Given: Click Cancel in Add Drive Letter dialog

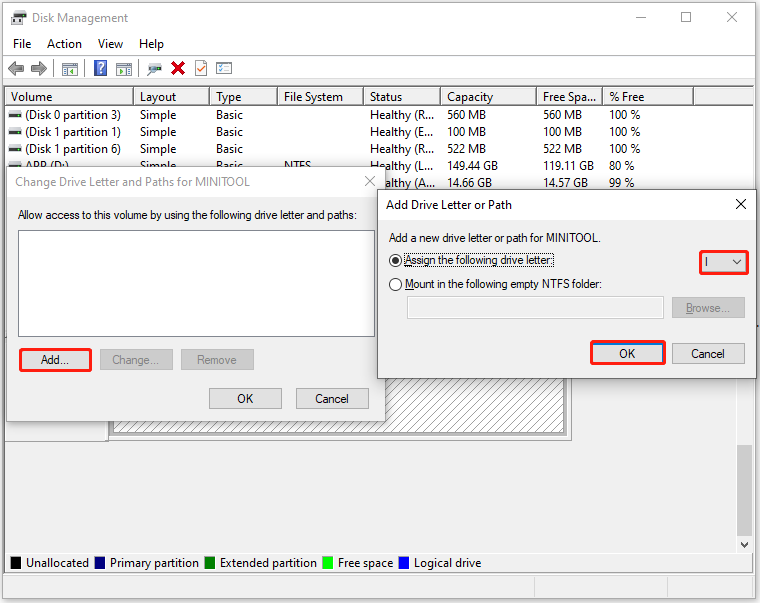Looking at the screenshot, I should point(708,353).
